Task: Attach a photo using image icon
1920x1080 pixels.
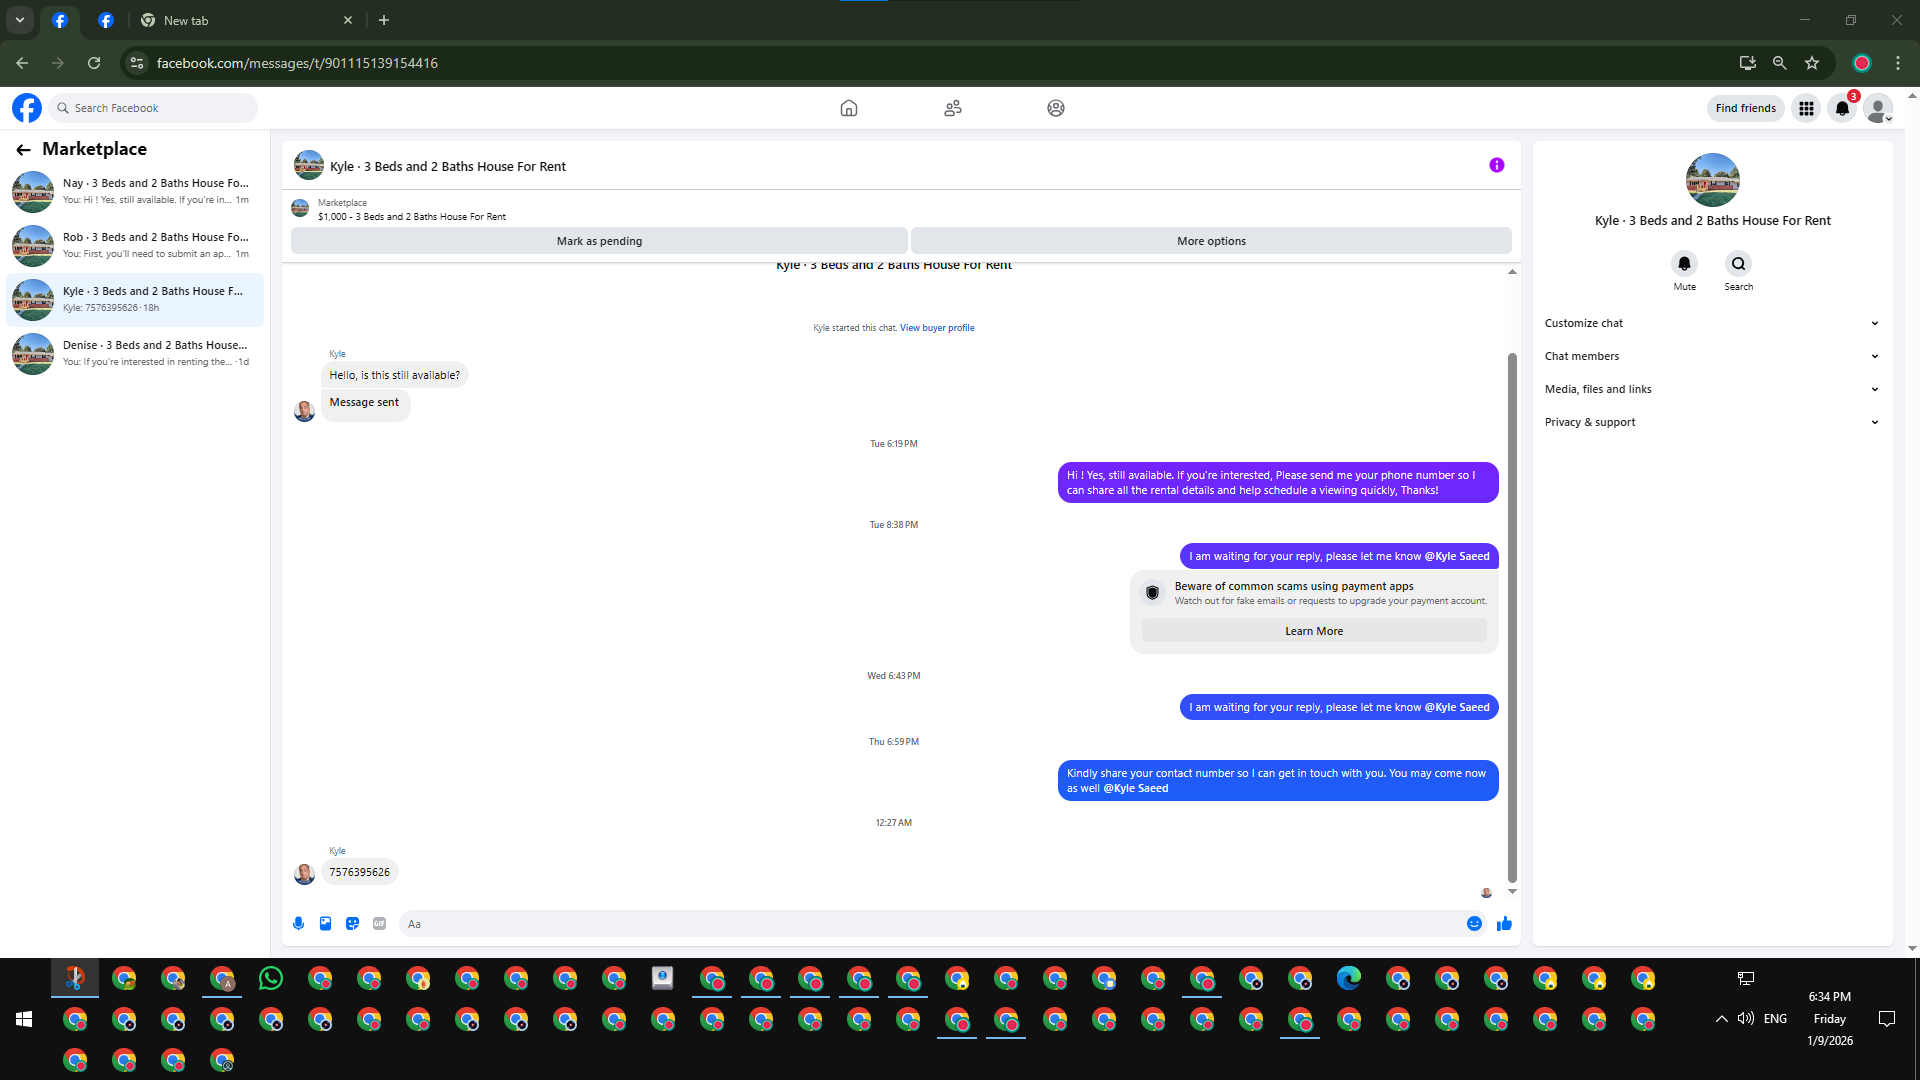Action: click(x=325, y=924)
